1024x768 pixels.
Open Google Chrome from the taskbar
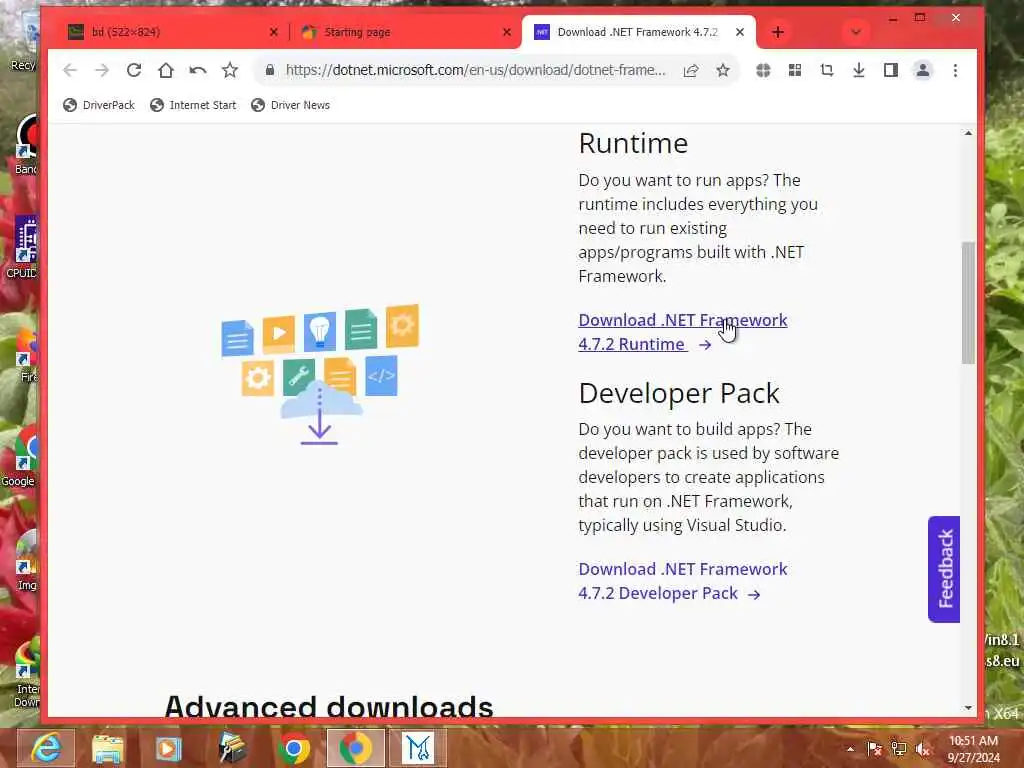(293, 748)
